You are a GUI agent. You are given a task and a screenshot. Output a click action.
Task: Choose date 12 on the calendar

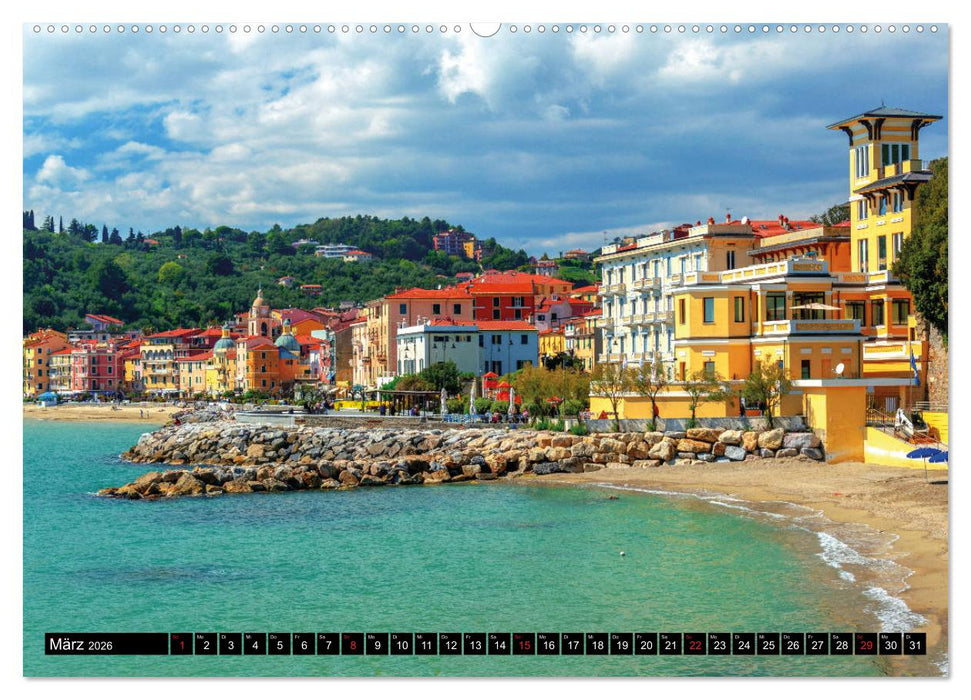tap(450, 644)
